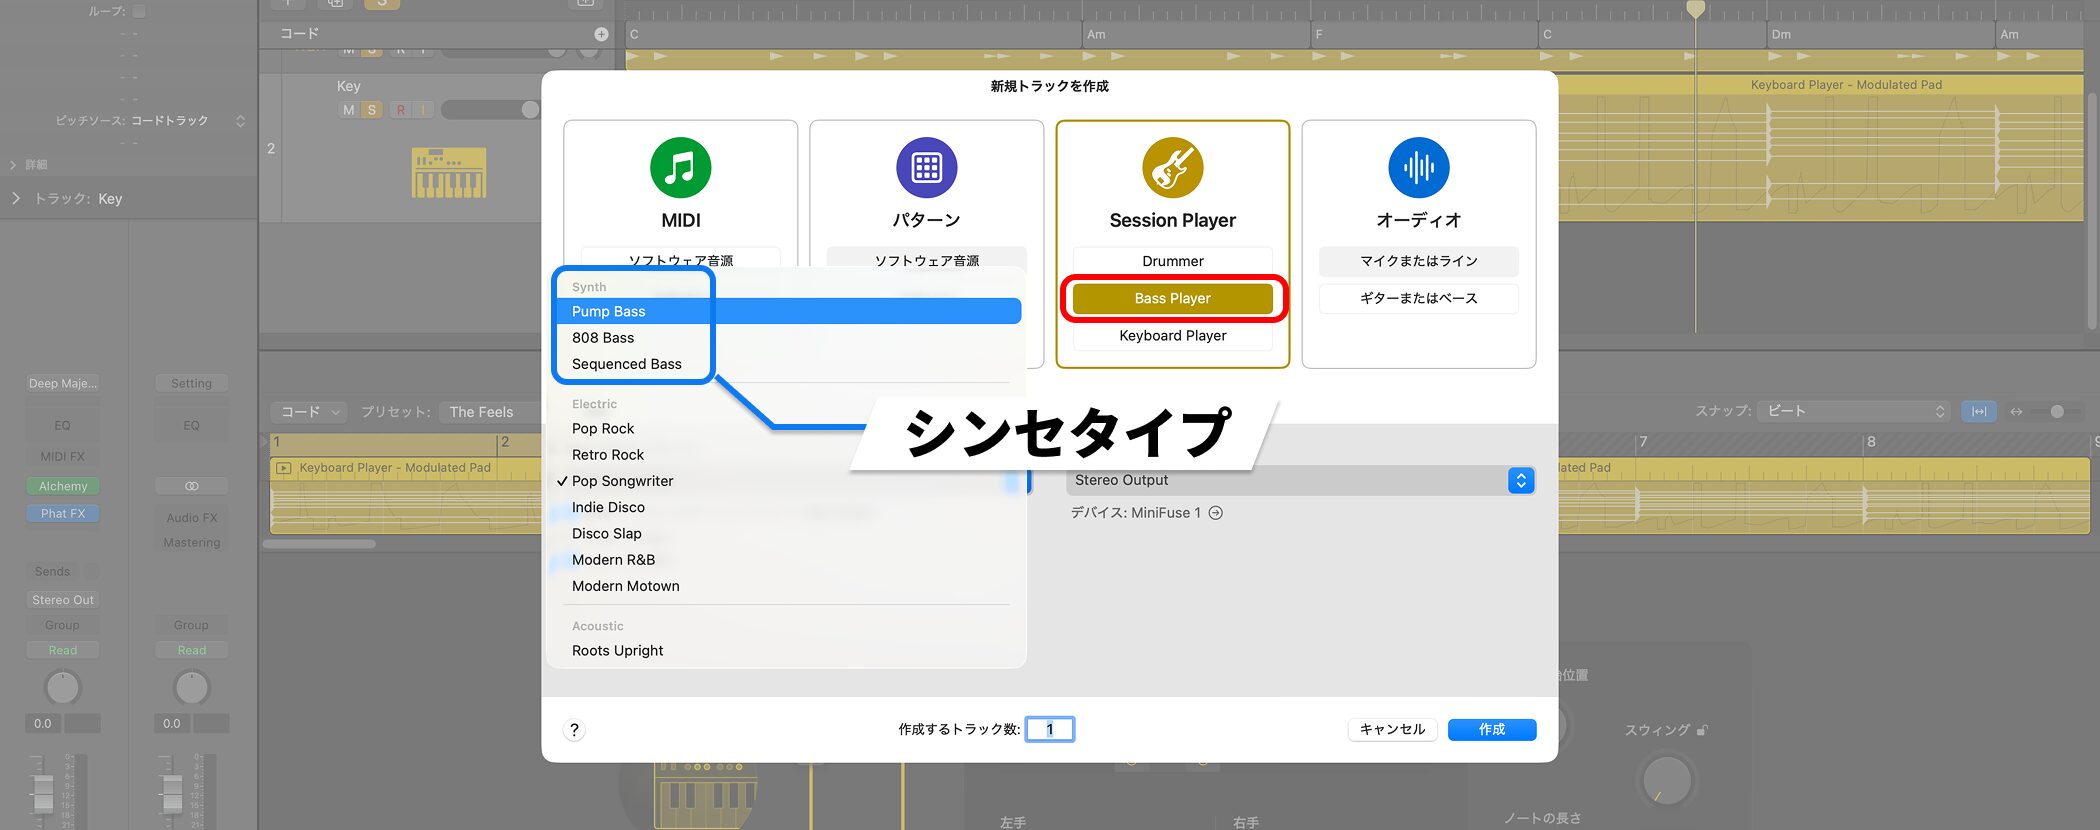The width and height of the screenshot is (2100, 830).
Task: Open the help question mark button
Action: pos(574,730)
